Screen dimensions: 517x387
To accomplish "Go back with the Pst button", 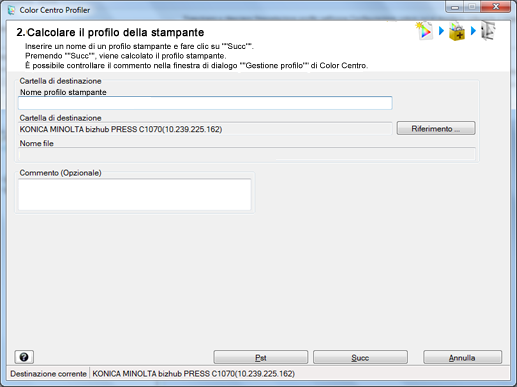I will [x=261, y=357].
